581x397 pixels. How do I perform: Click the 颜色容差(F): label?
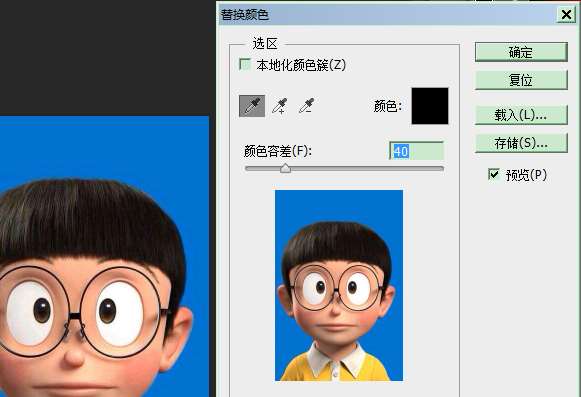tap(278, 151)
